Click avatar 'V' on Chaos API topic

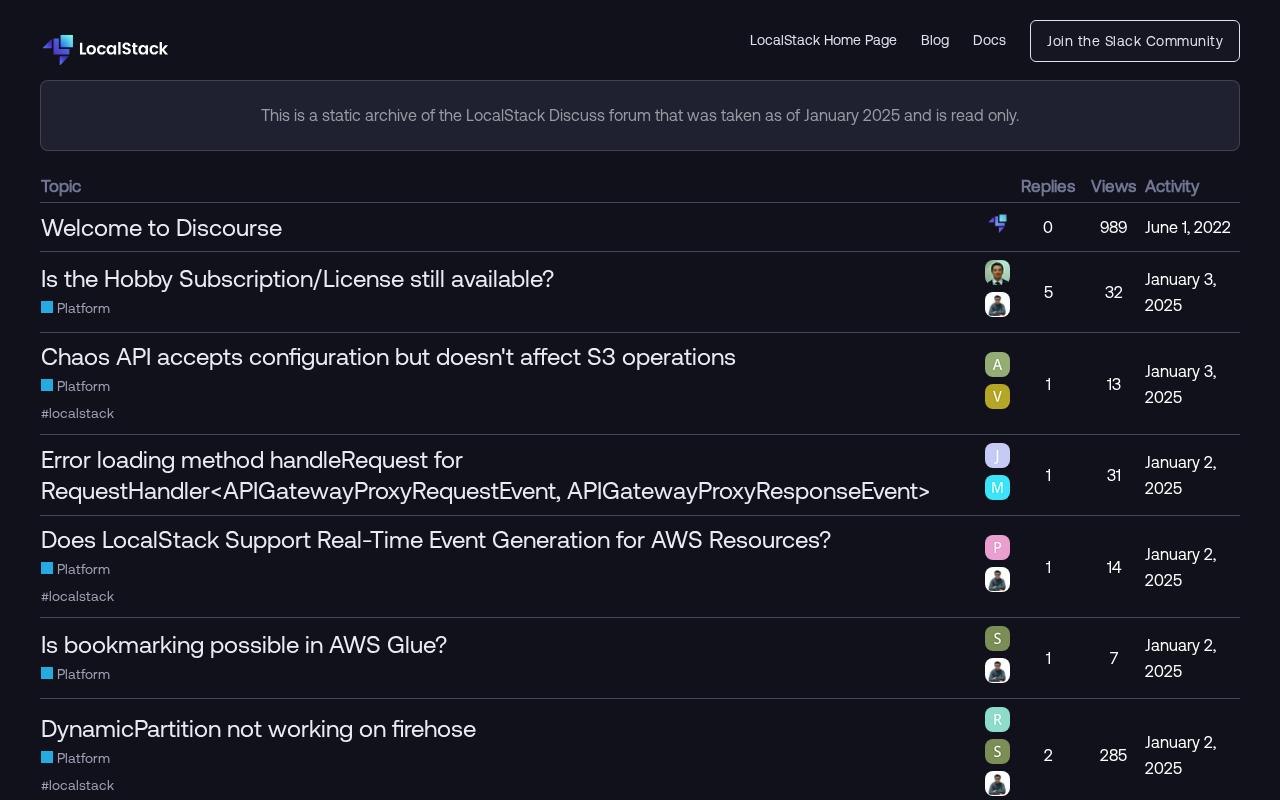[x=997, y=397]
